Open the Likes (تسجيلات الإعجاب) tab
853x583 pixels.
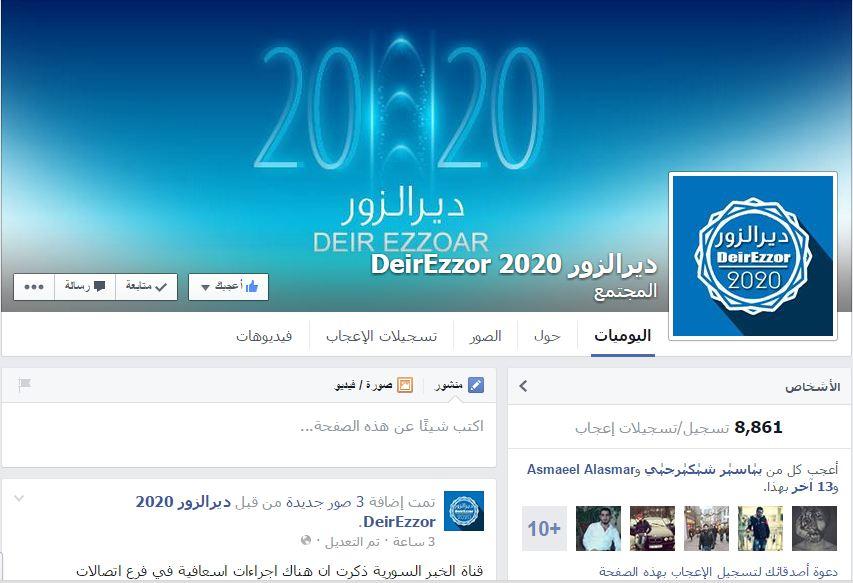point(381,336)
